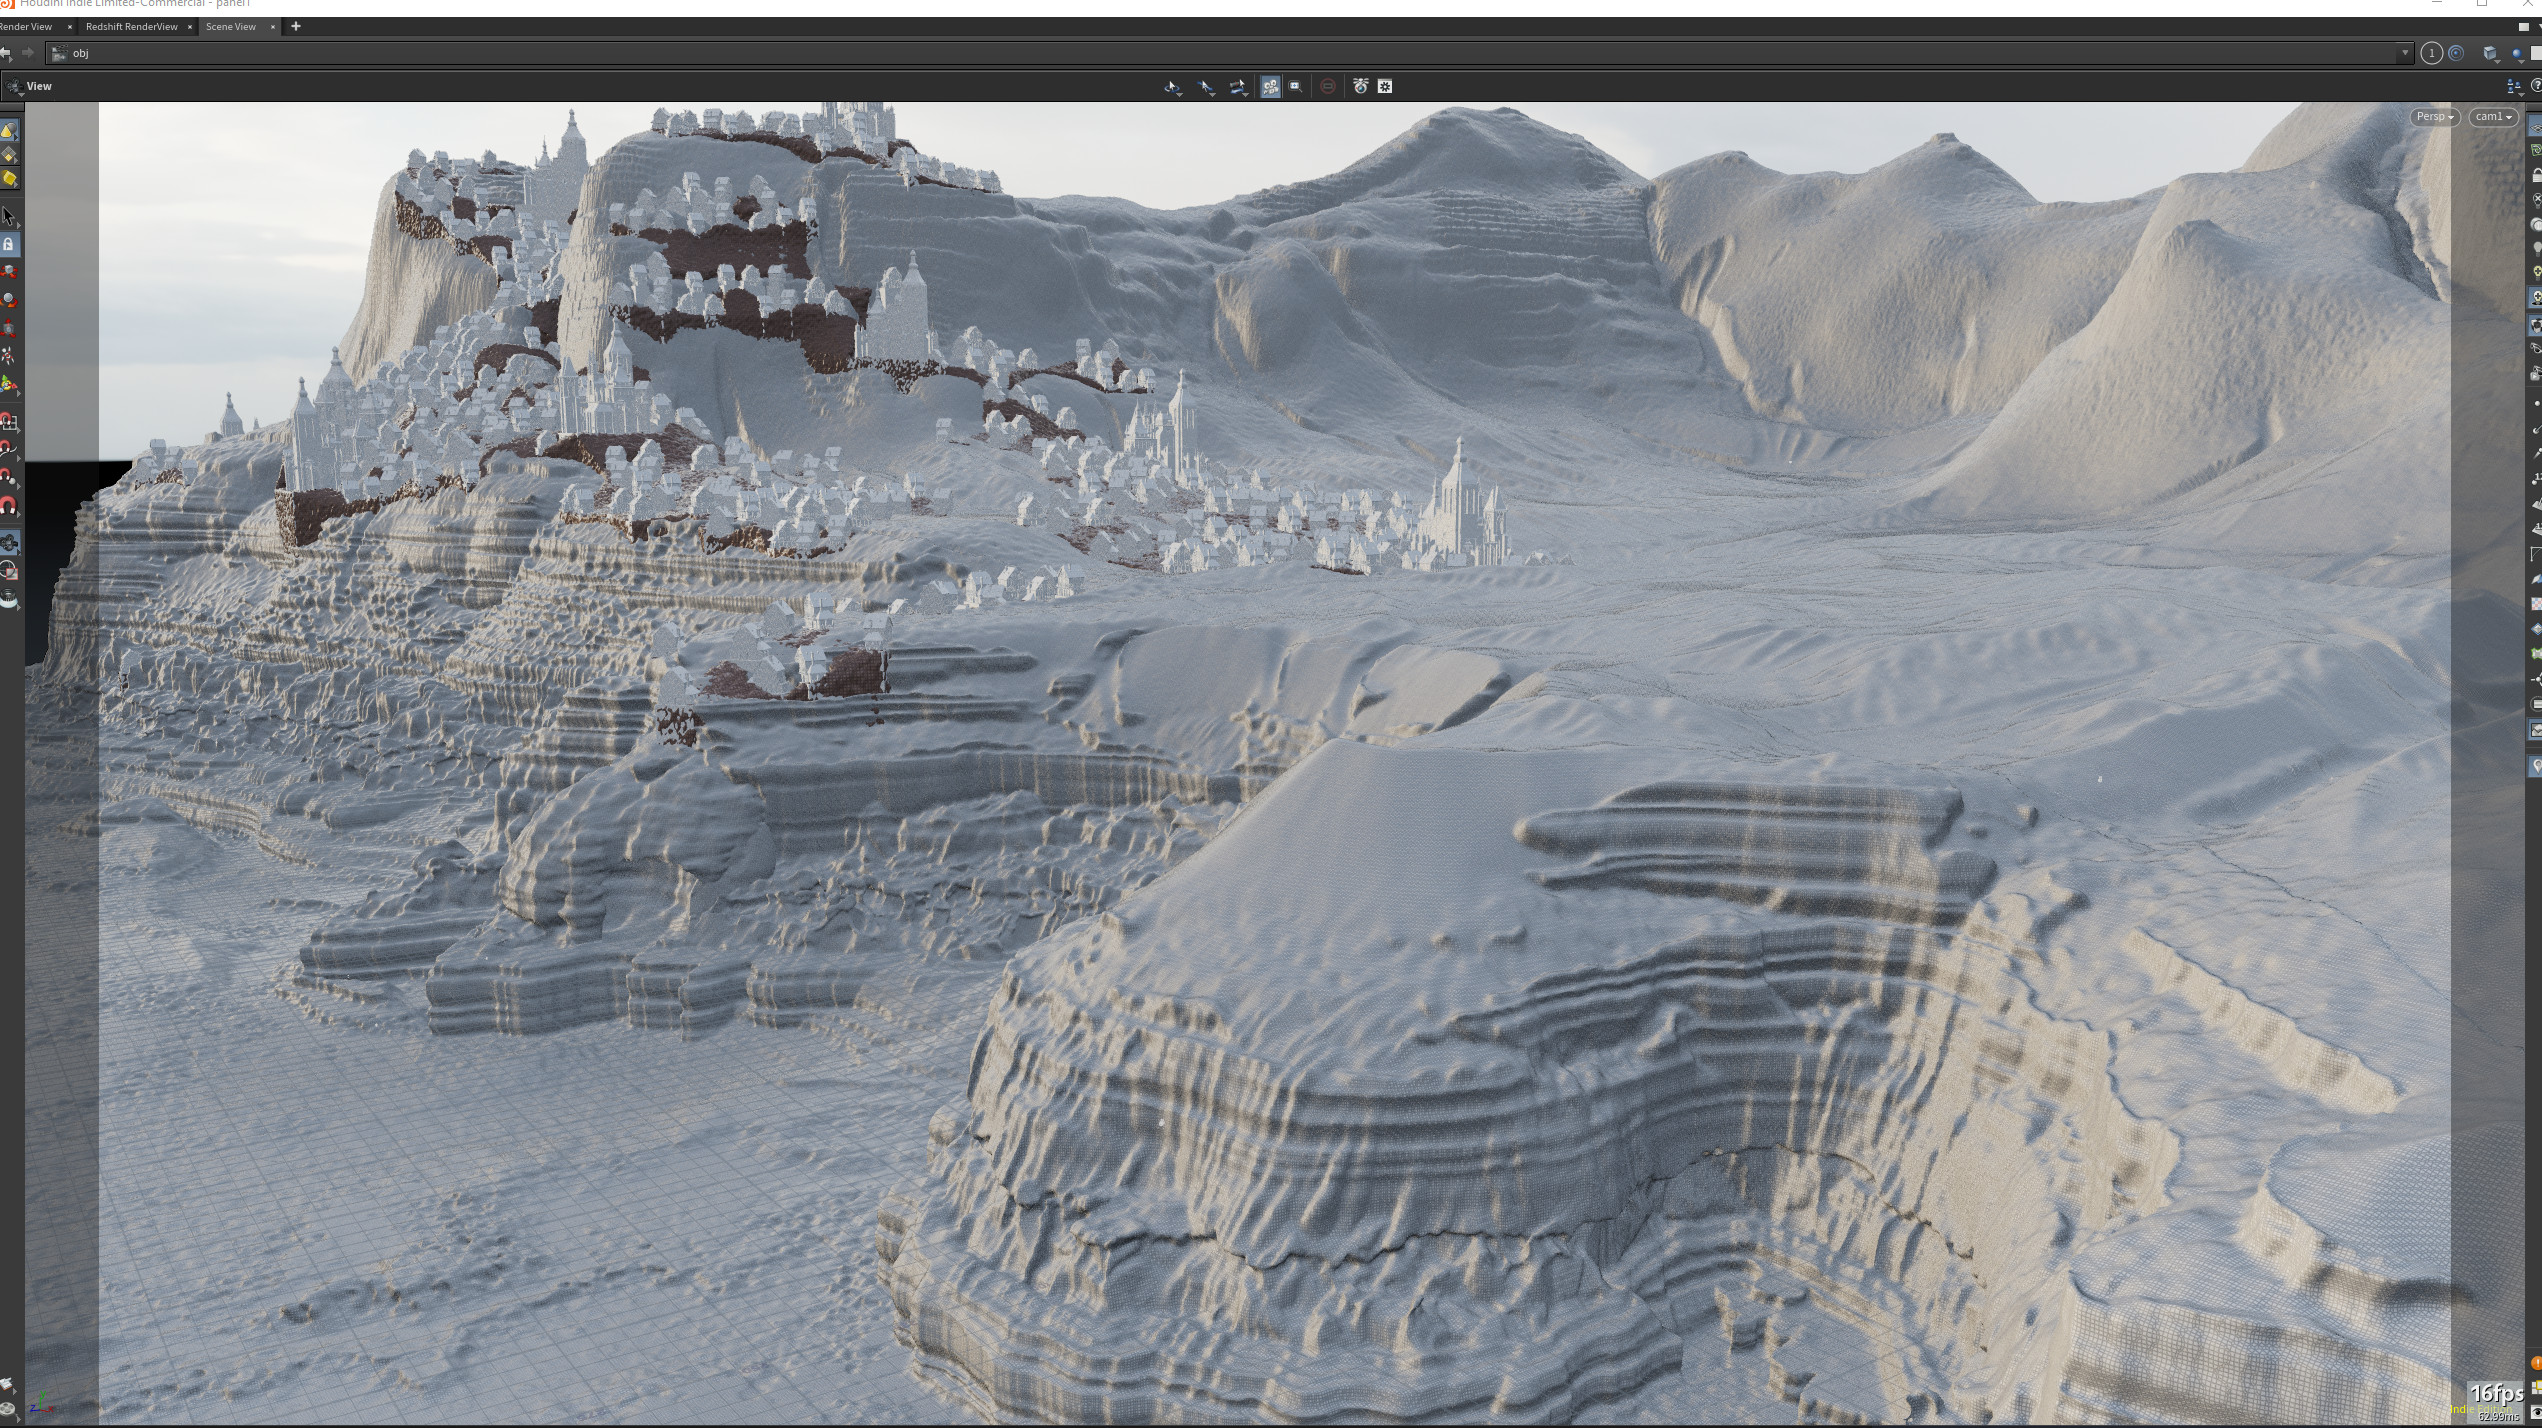Toggle the secure selection lock icon

(9, 244)
